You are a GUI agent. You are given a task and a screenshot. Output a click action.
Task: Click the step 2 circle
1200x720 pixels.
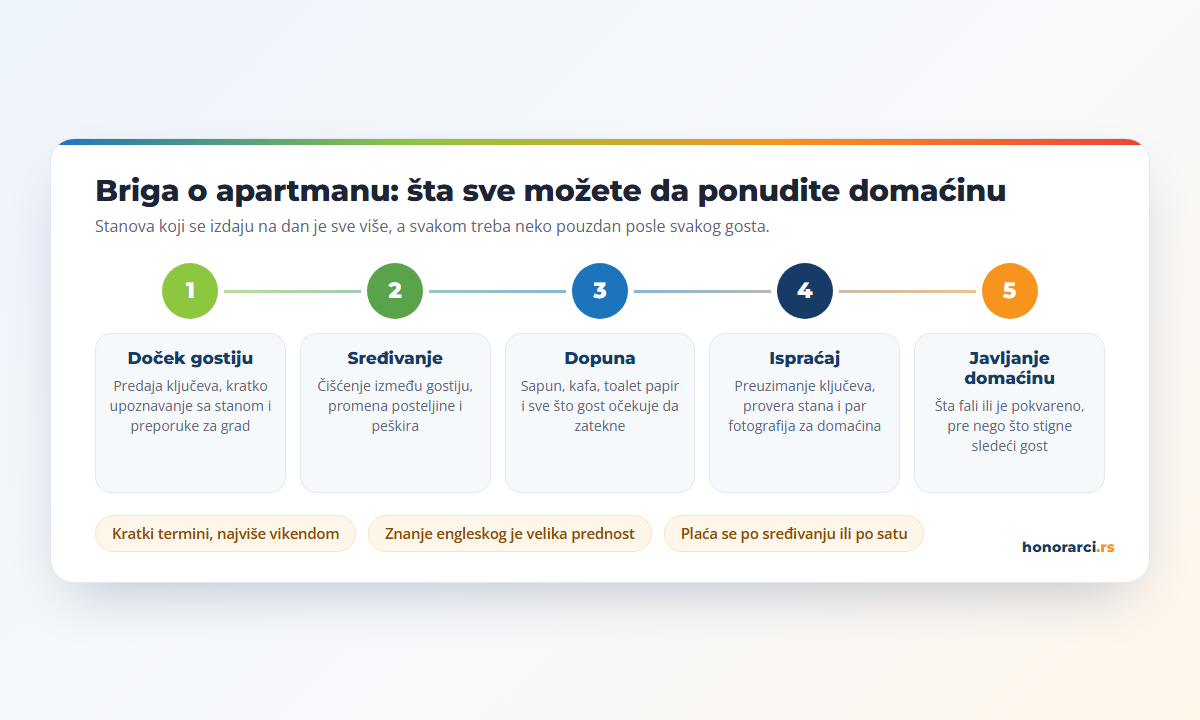click(x=395, y=291)
